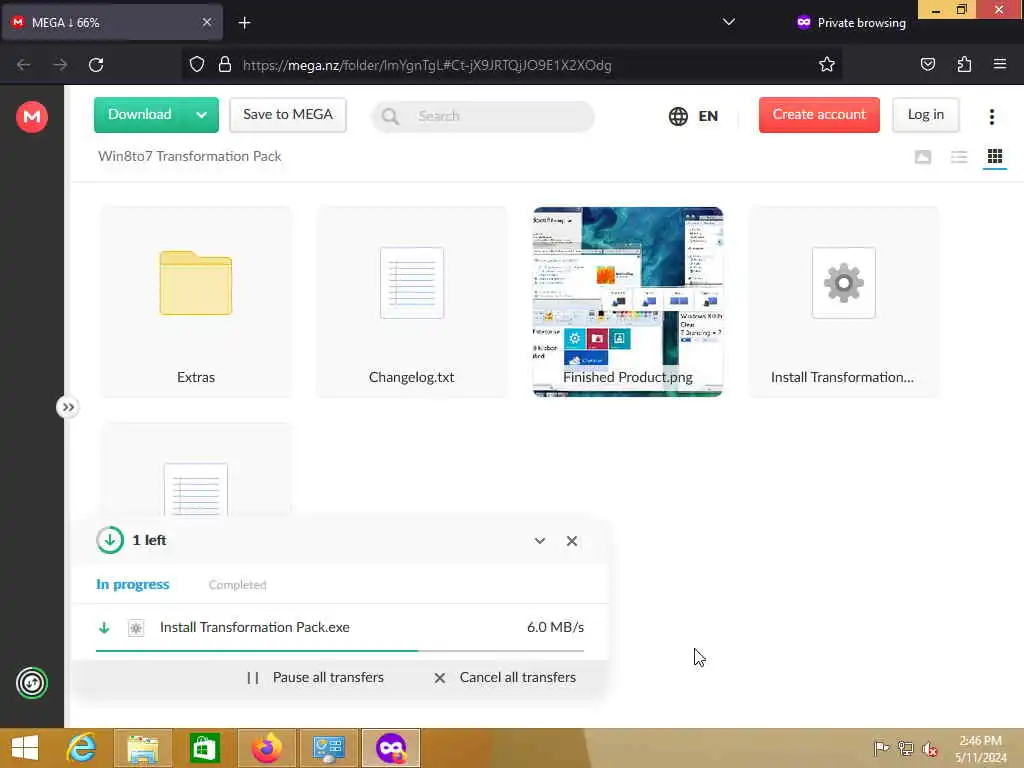
Task: Click the site security padlock icon
Action: tap(225, 65)
